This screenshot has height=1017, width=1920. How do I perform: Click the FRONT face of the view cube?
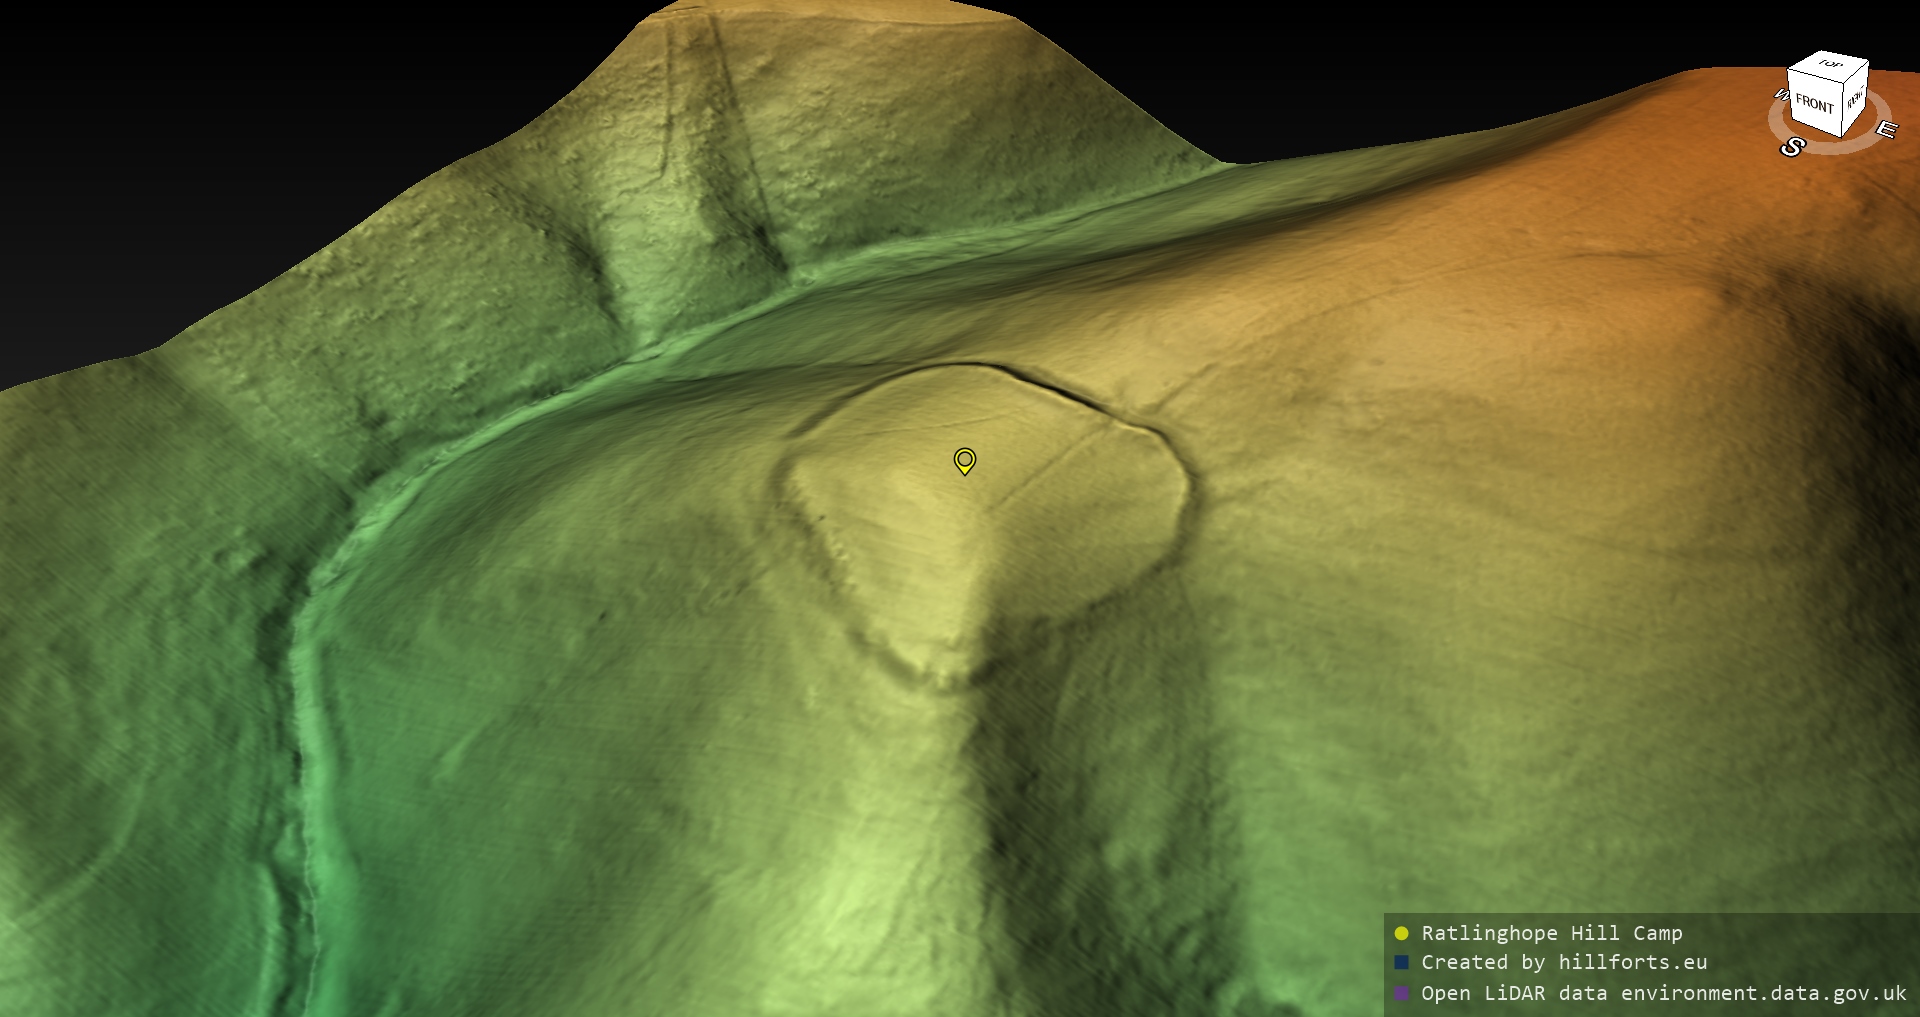coord(1814,103)
